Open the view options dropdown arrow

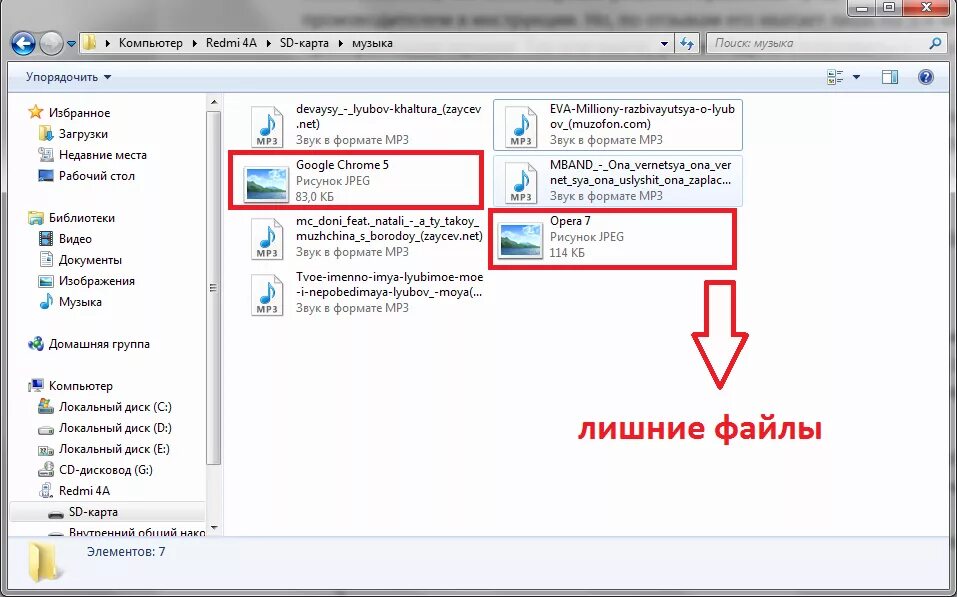856,77
